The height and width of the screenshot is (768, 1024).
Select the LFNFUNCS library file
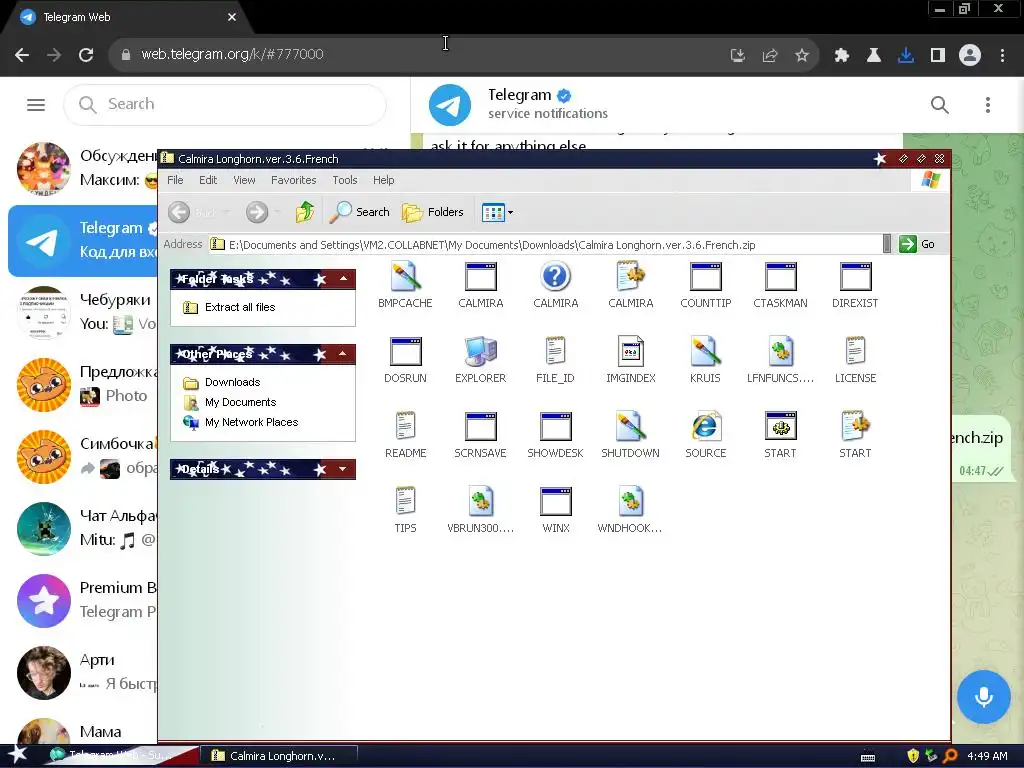click(x=780, y=352)
